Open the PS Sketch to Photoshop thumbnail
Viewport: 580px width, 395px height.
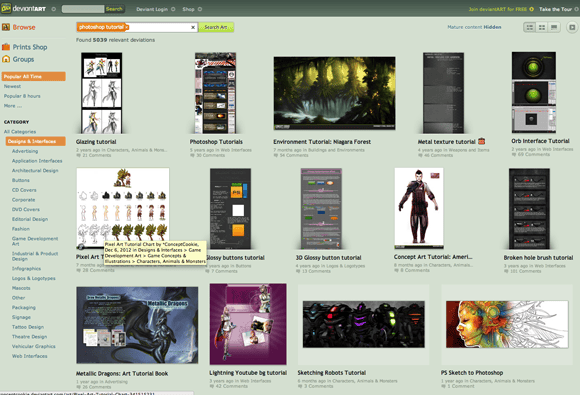point(507,324)
